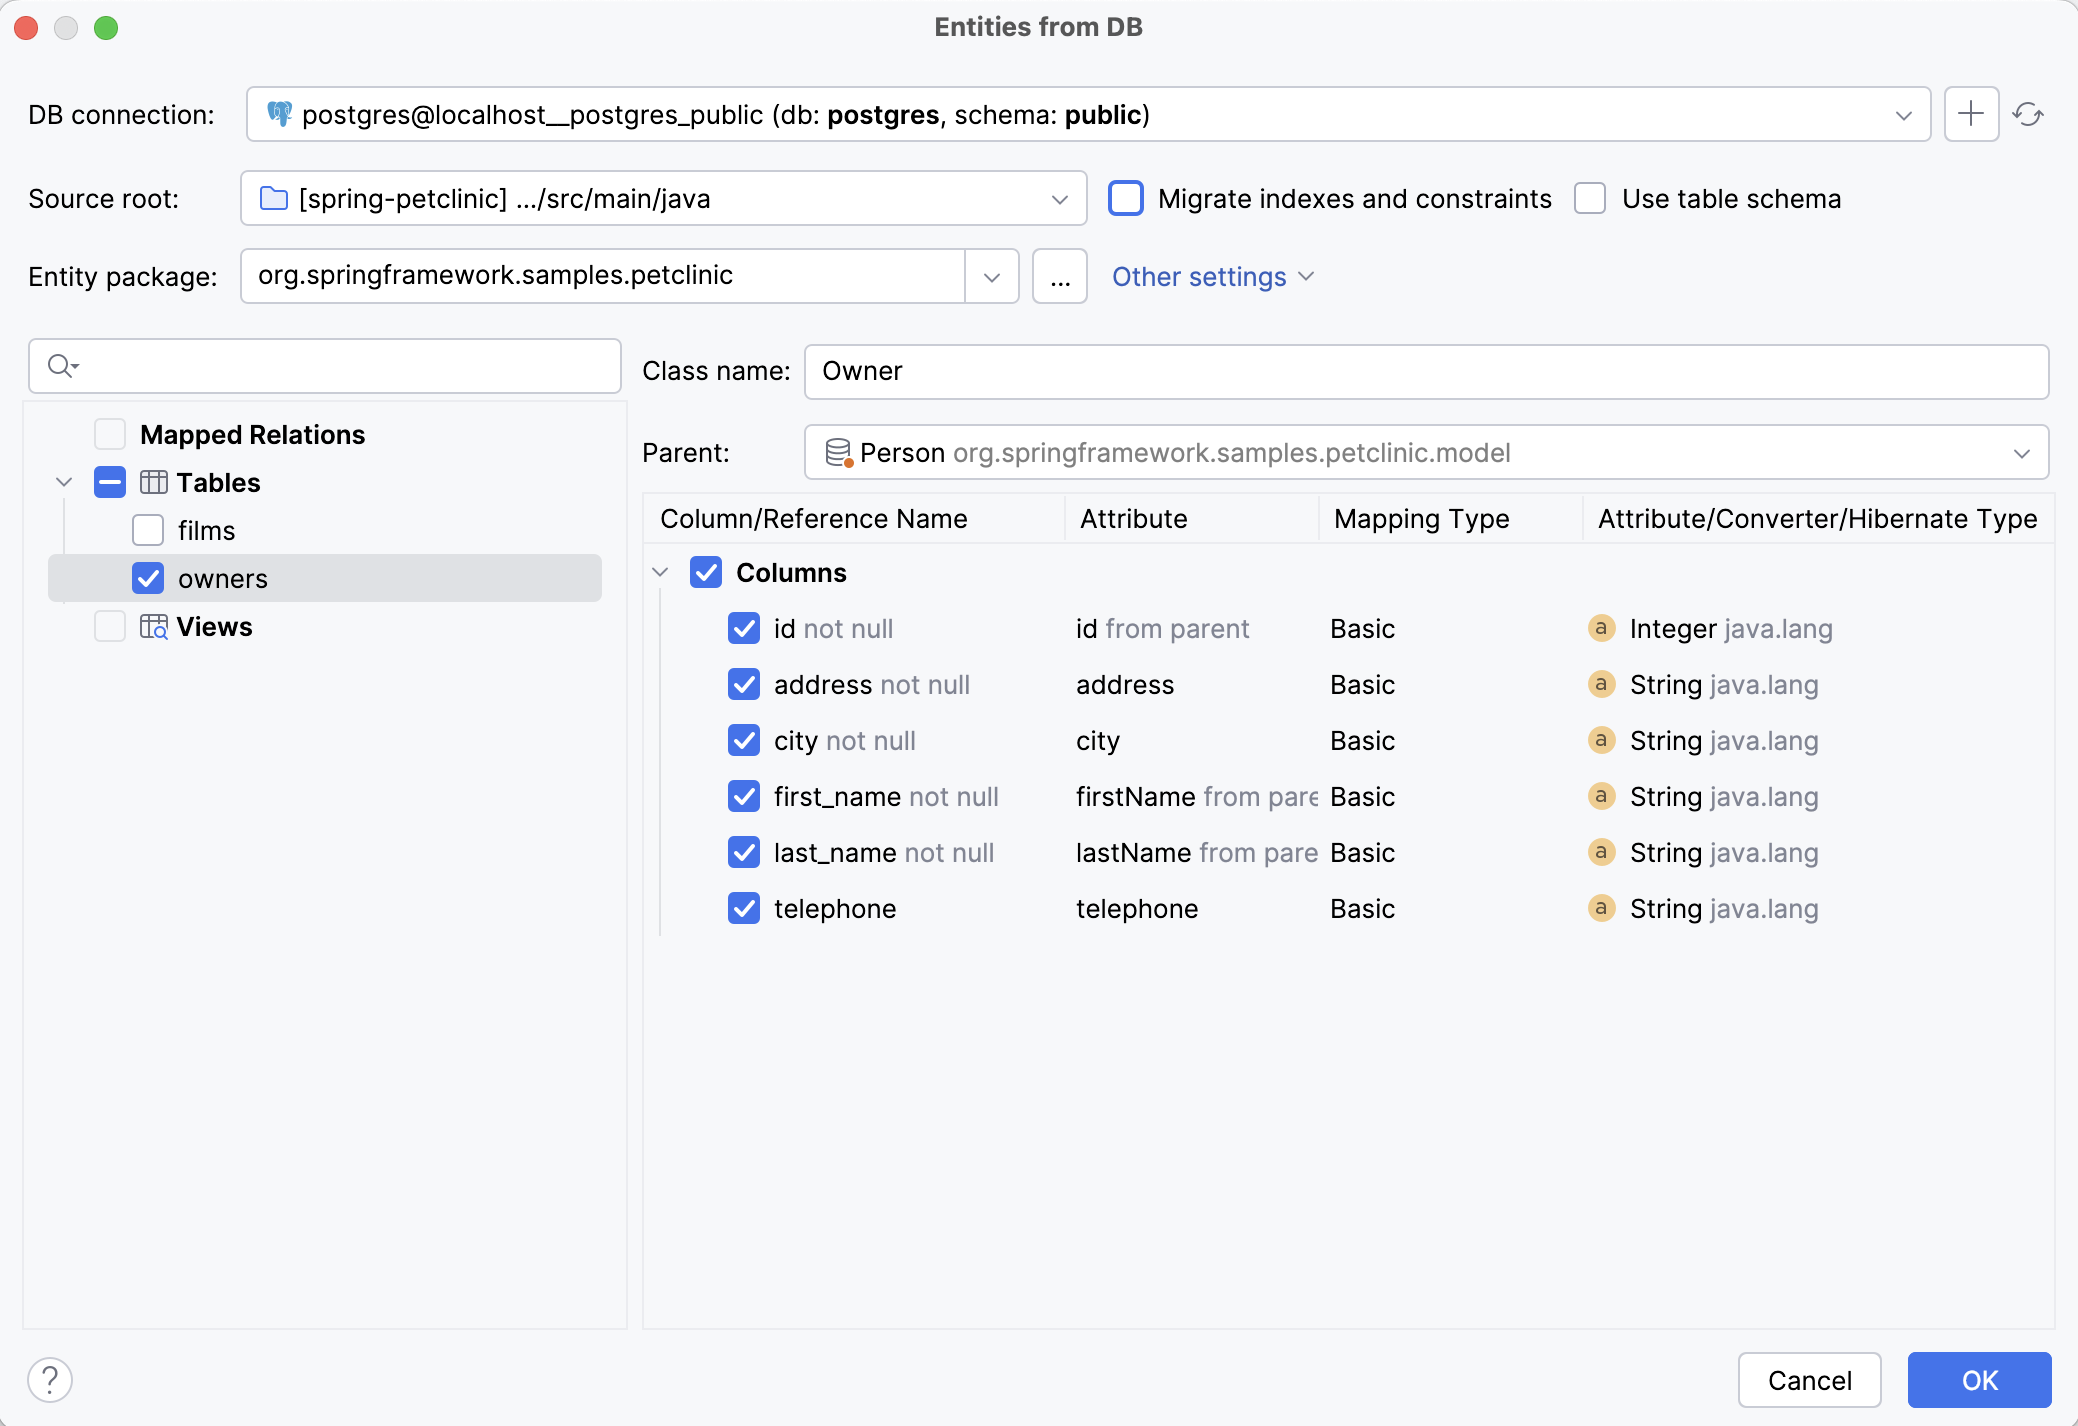
Task: Click the table icon beside Tables node
Action: tap(152, 482)
